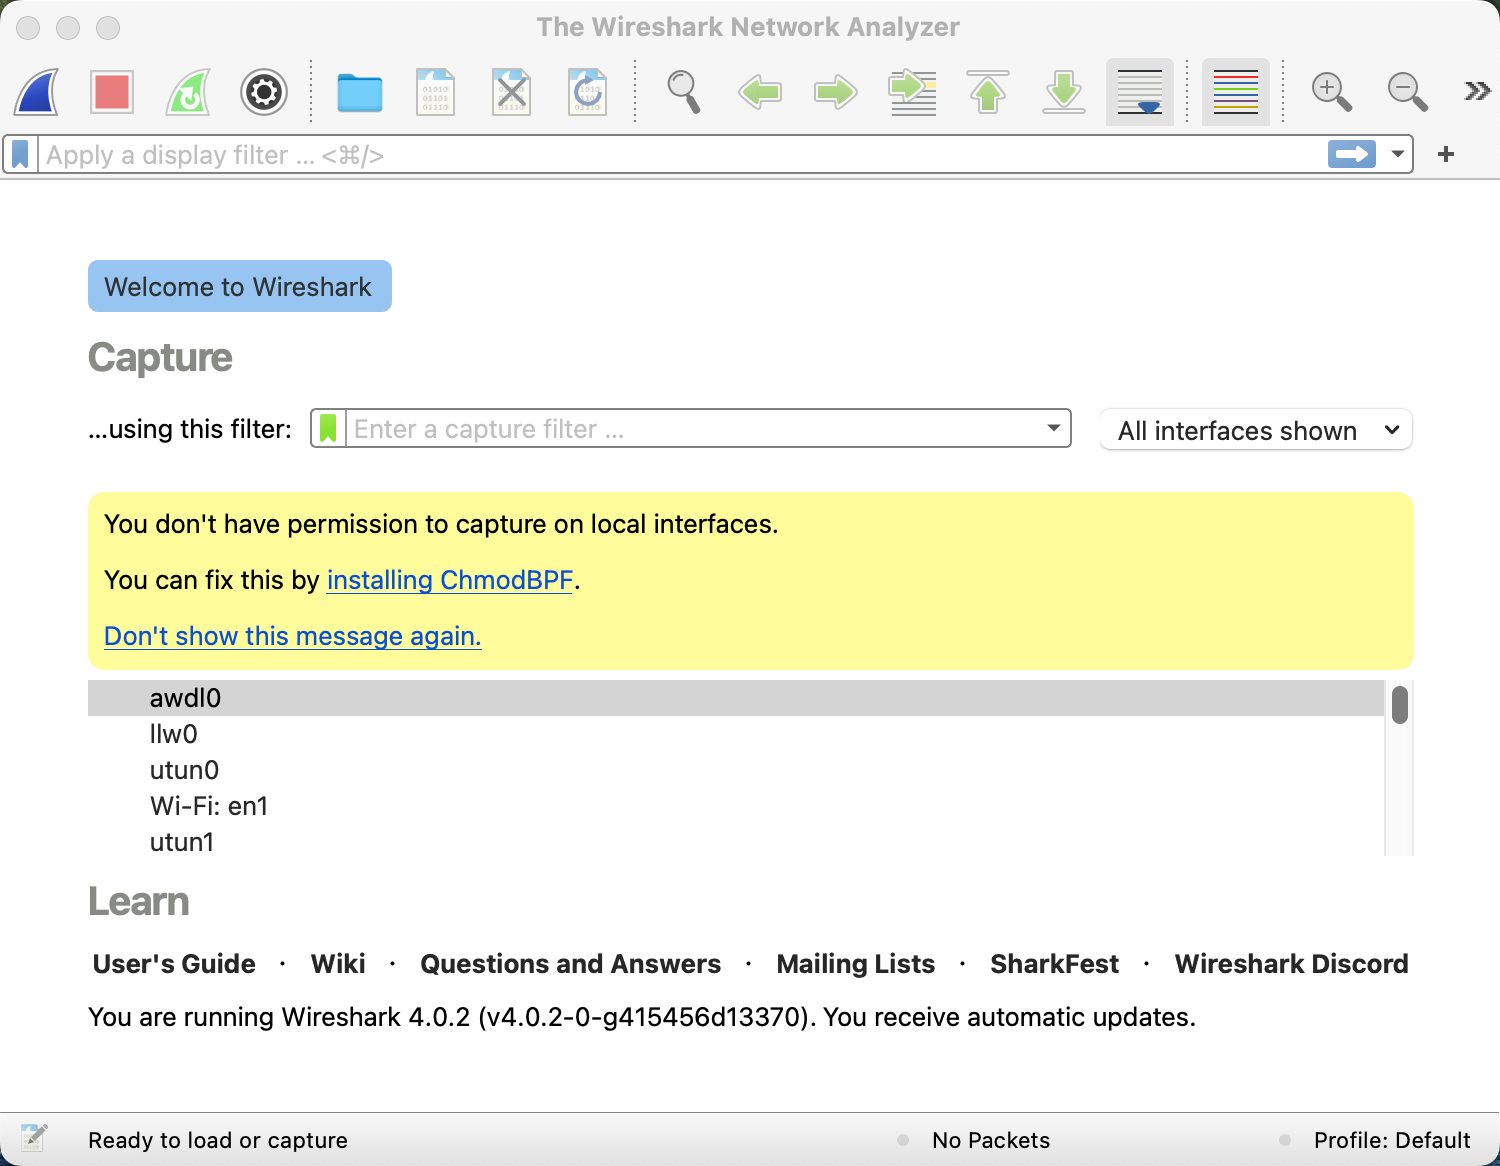
Task: Select the Wi-Fi: en1 interface
Action: click(736, 806)
